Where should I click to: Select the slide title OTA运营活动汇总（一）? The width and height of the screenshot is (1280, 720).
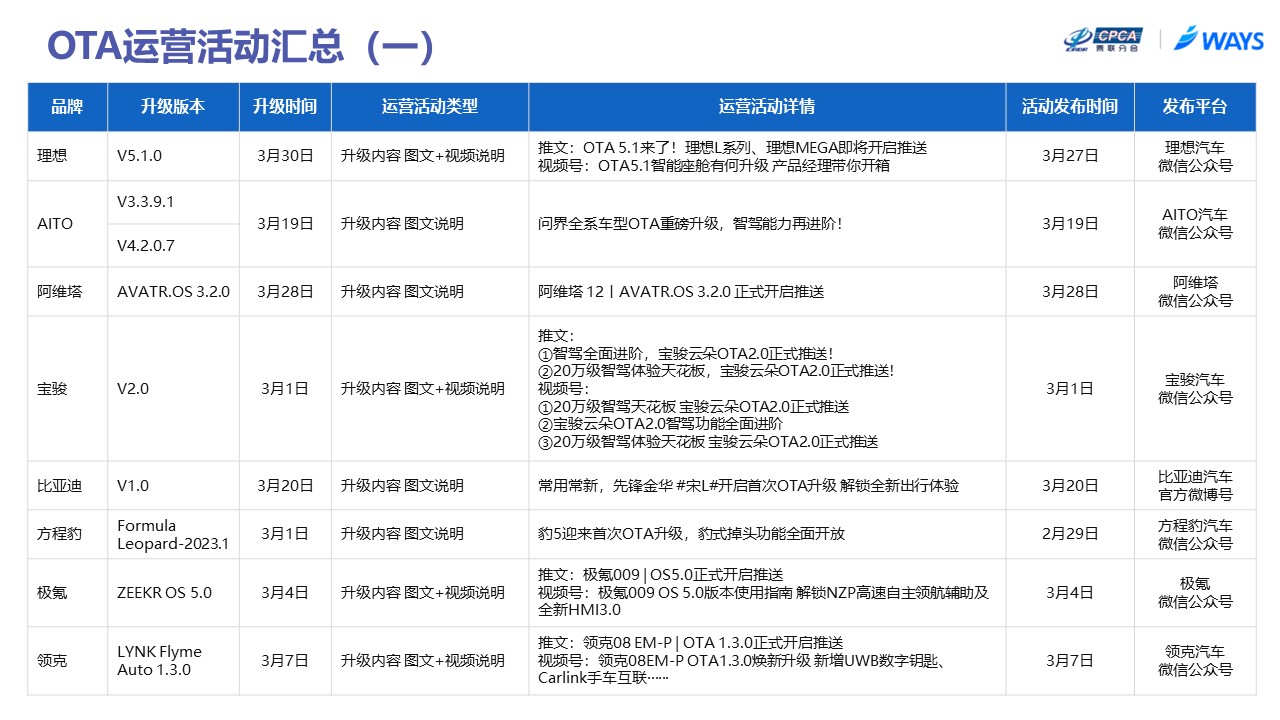click(240, 46)
